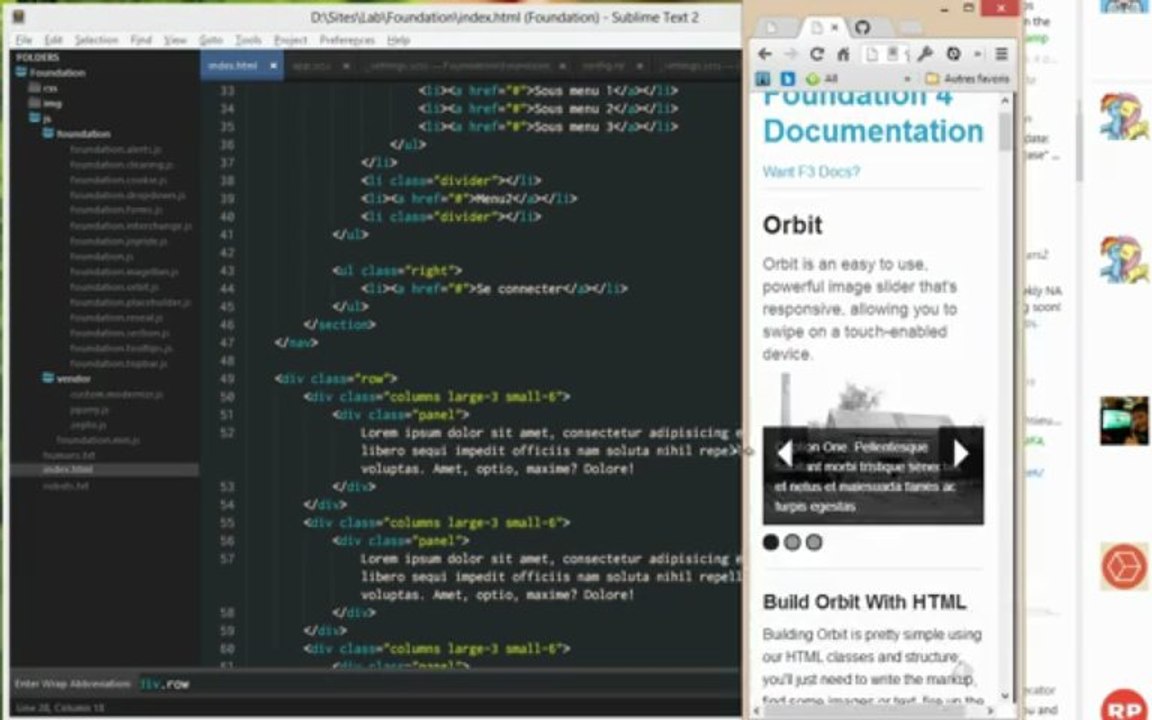The height and width of the screenshot is (720, 1152).
Task: Open foundation.orbit.js in the sidebar
Action: click(x=115, y=287)
